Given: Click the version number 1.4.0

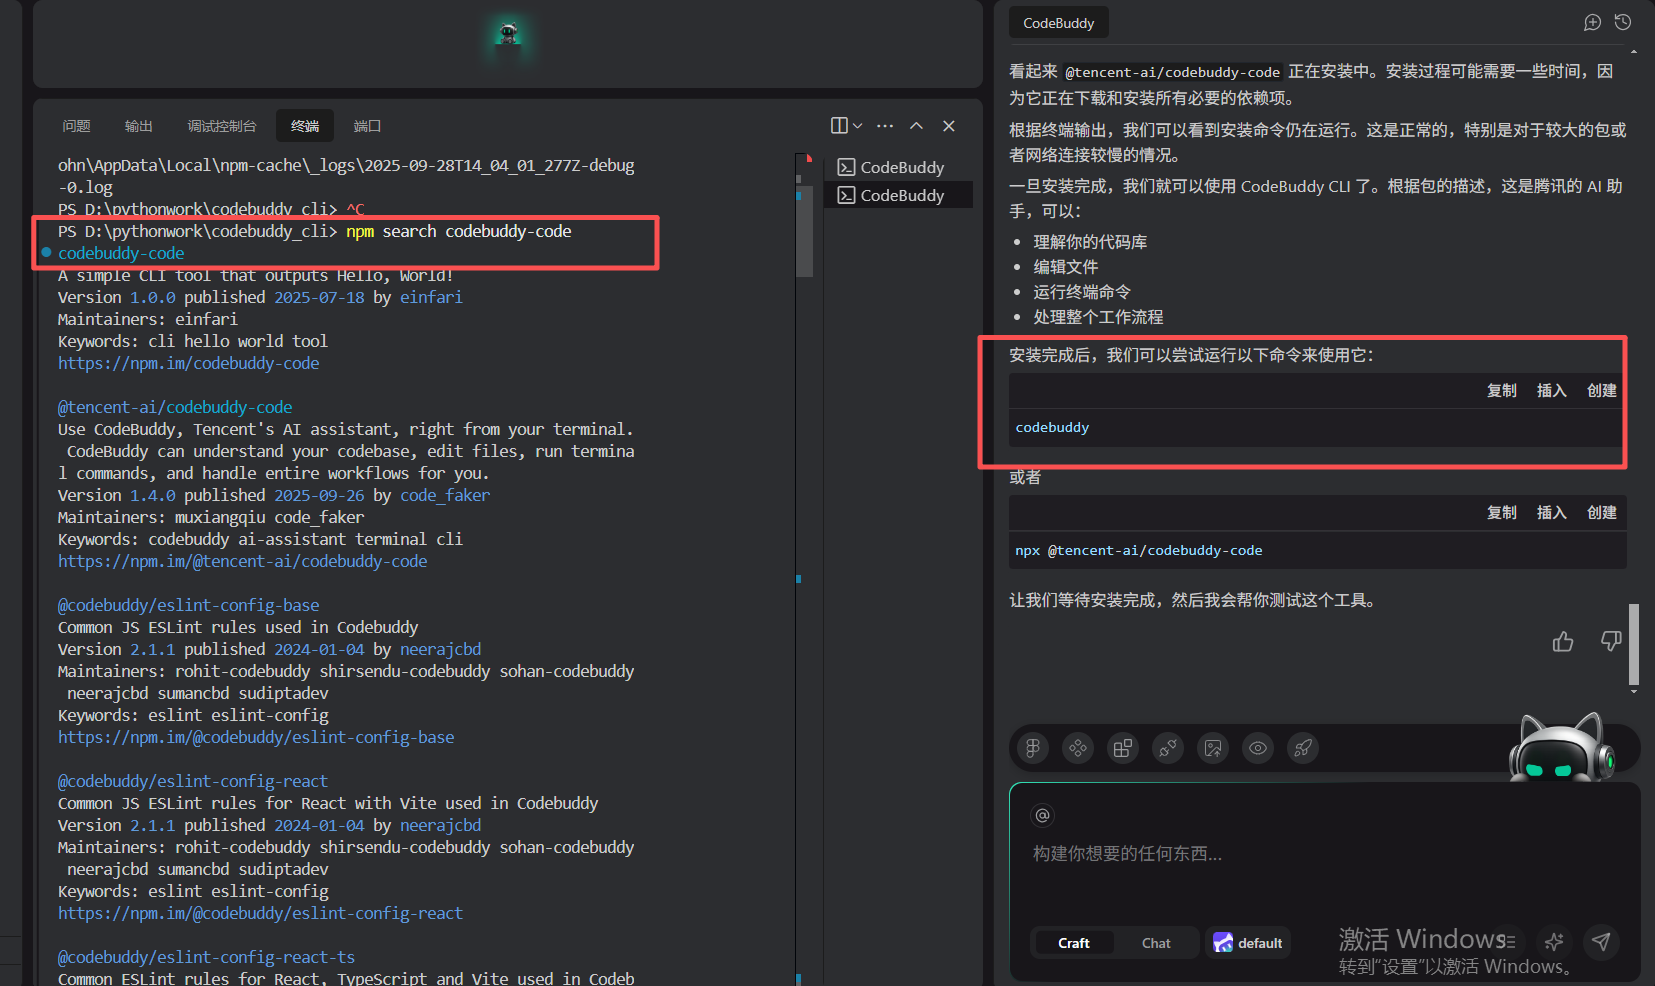Looking at the screenshot, I should pos(152,495).
